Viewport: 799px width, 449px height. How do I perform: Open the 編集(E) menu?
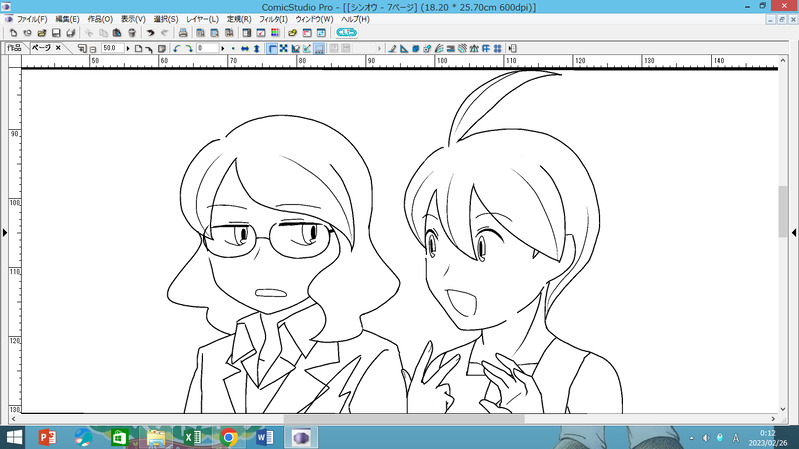click(67, 19)
